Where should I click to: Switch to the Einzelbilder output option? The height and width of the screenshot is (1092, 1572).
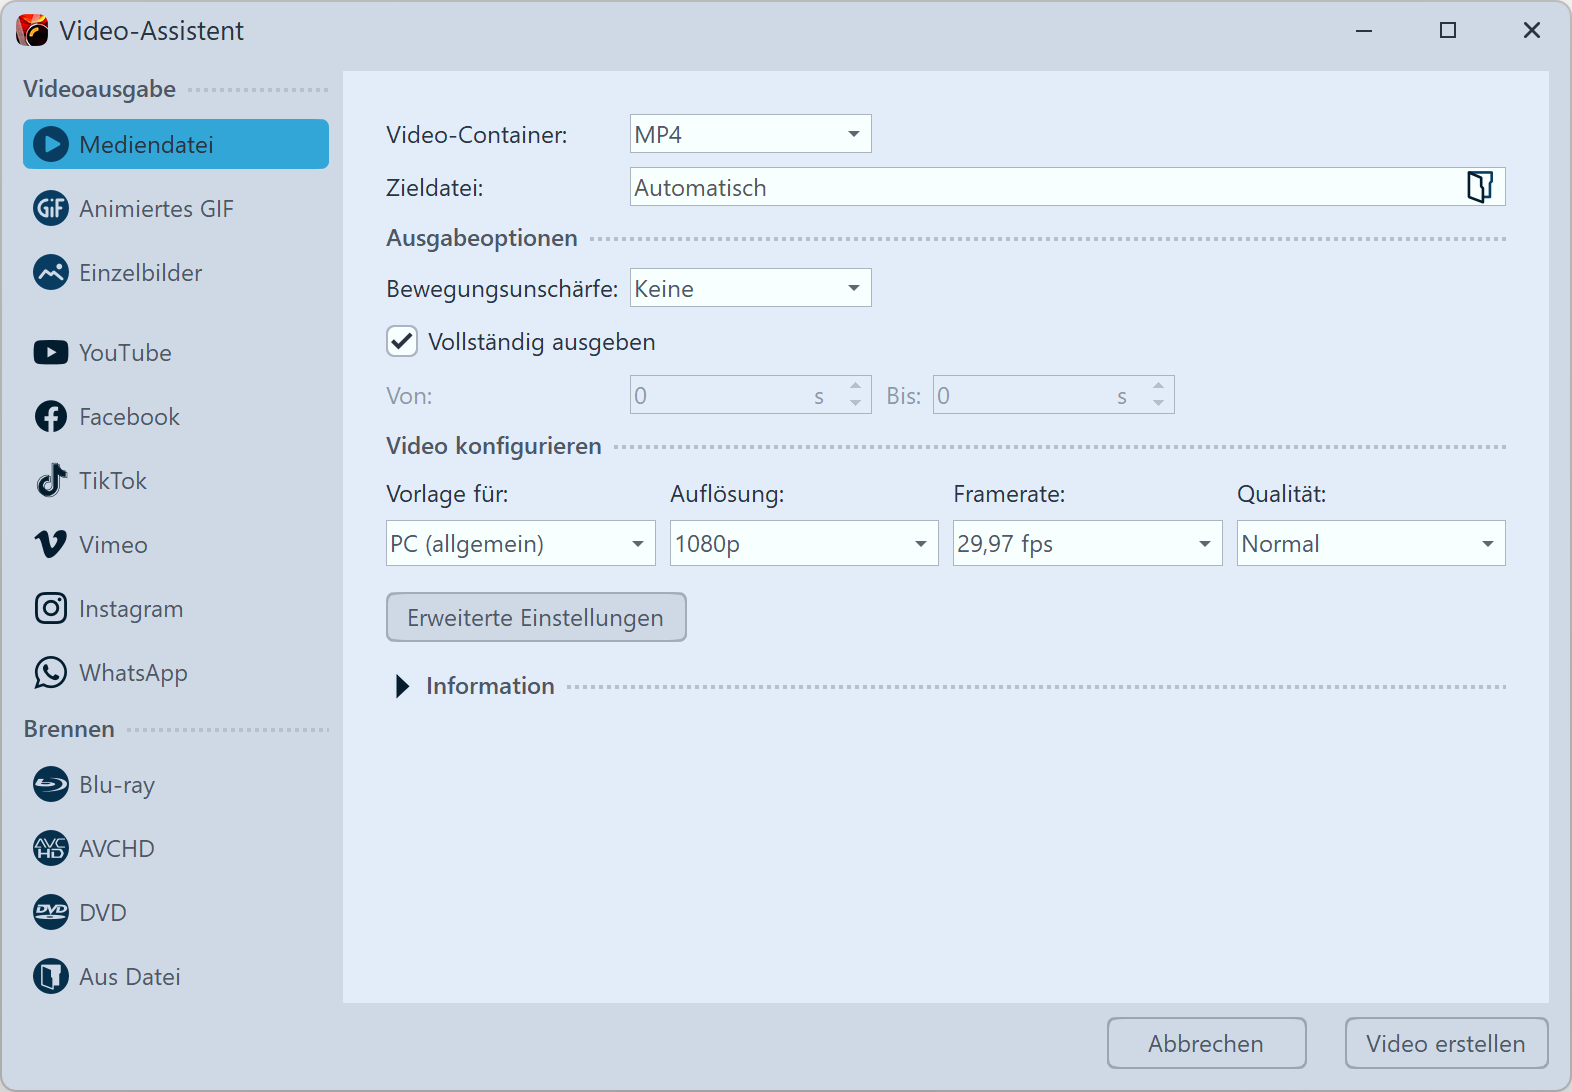140,273
